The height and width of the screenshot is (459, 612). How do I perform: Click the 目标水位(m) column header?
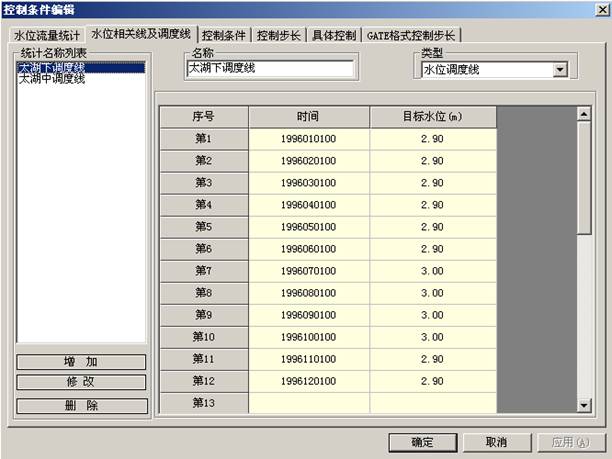(432, 116)
